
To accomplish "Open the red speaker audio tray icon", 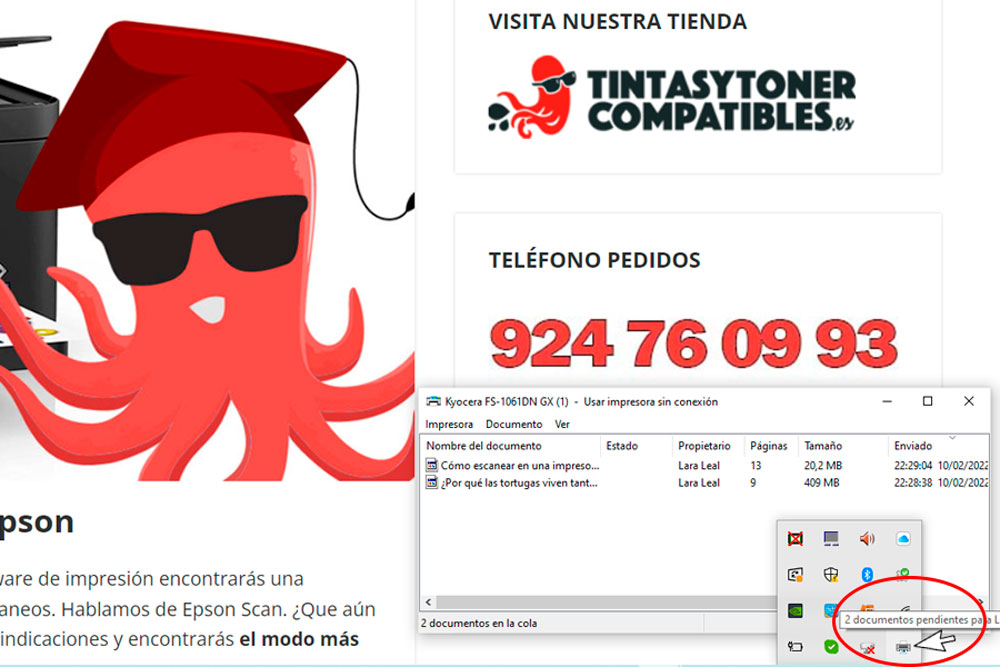I will 867,539.
